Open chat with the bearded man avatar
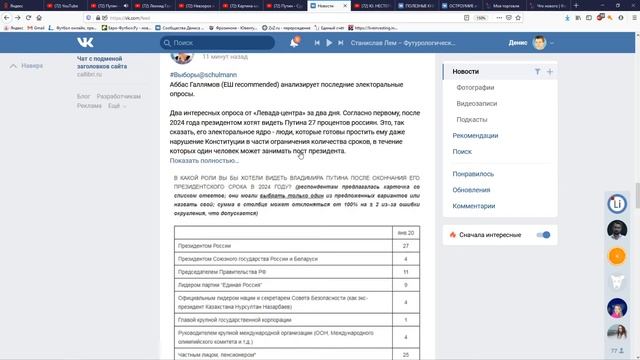The height and width of the screenshot is (360, 640). [617, 229]
